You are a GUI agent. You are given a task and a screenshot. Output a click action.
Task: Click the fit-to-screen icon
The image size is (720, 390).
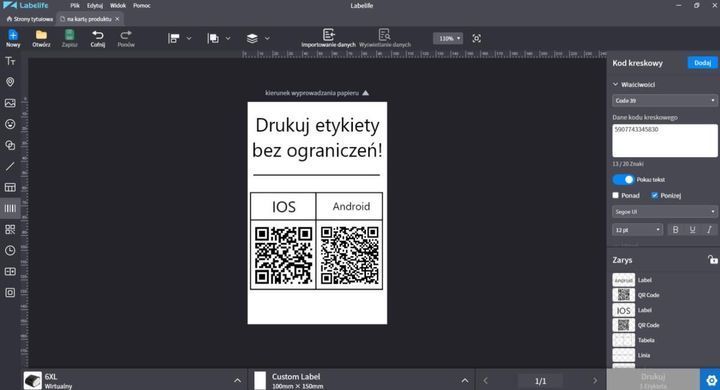click(x=477, y=39)
